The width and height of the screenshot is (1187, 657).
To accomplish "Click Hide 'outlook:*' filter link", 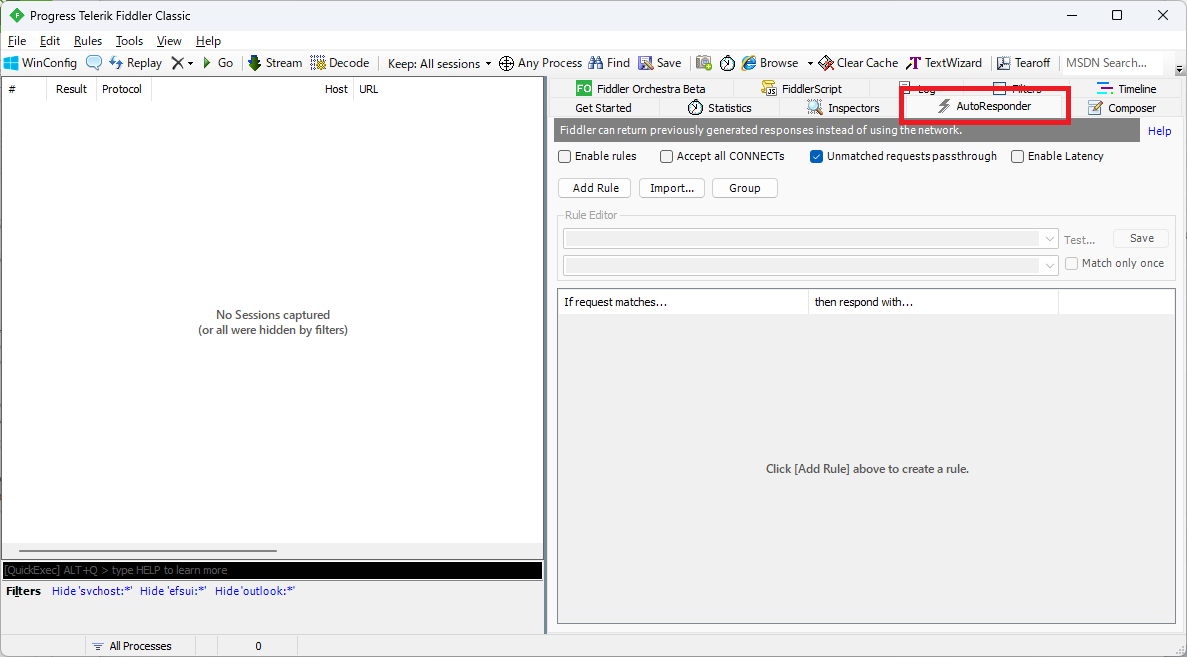I will (x=254, y=591).
